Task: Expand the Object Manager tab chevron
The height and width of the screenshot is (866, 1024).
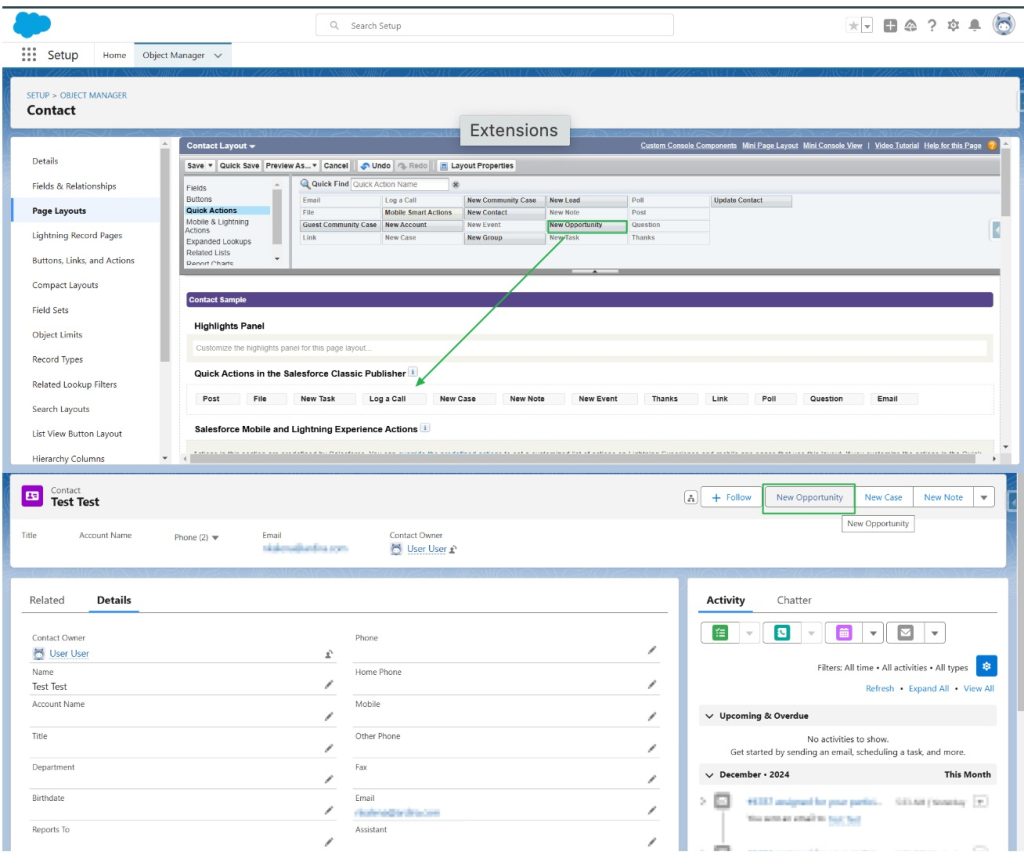Action: [x=218, y=56]
